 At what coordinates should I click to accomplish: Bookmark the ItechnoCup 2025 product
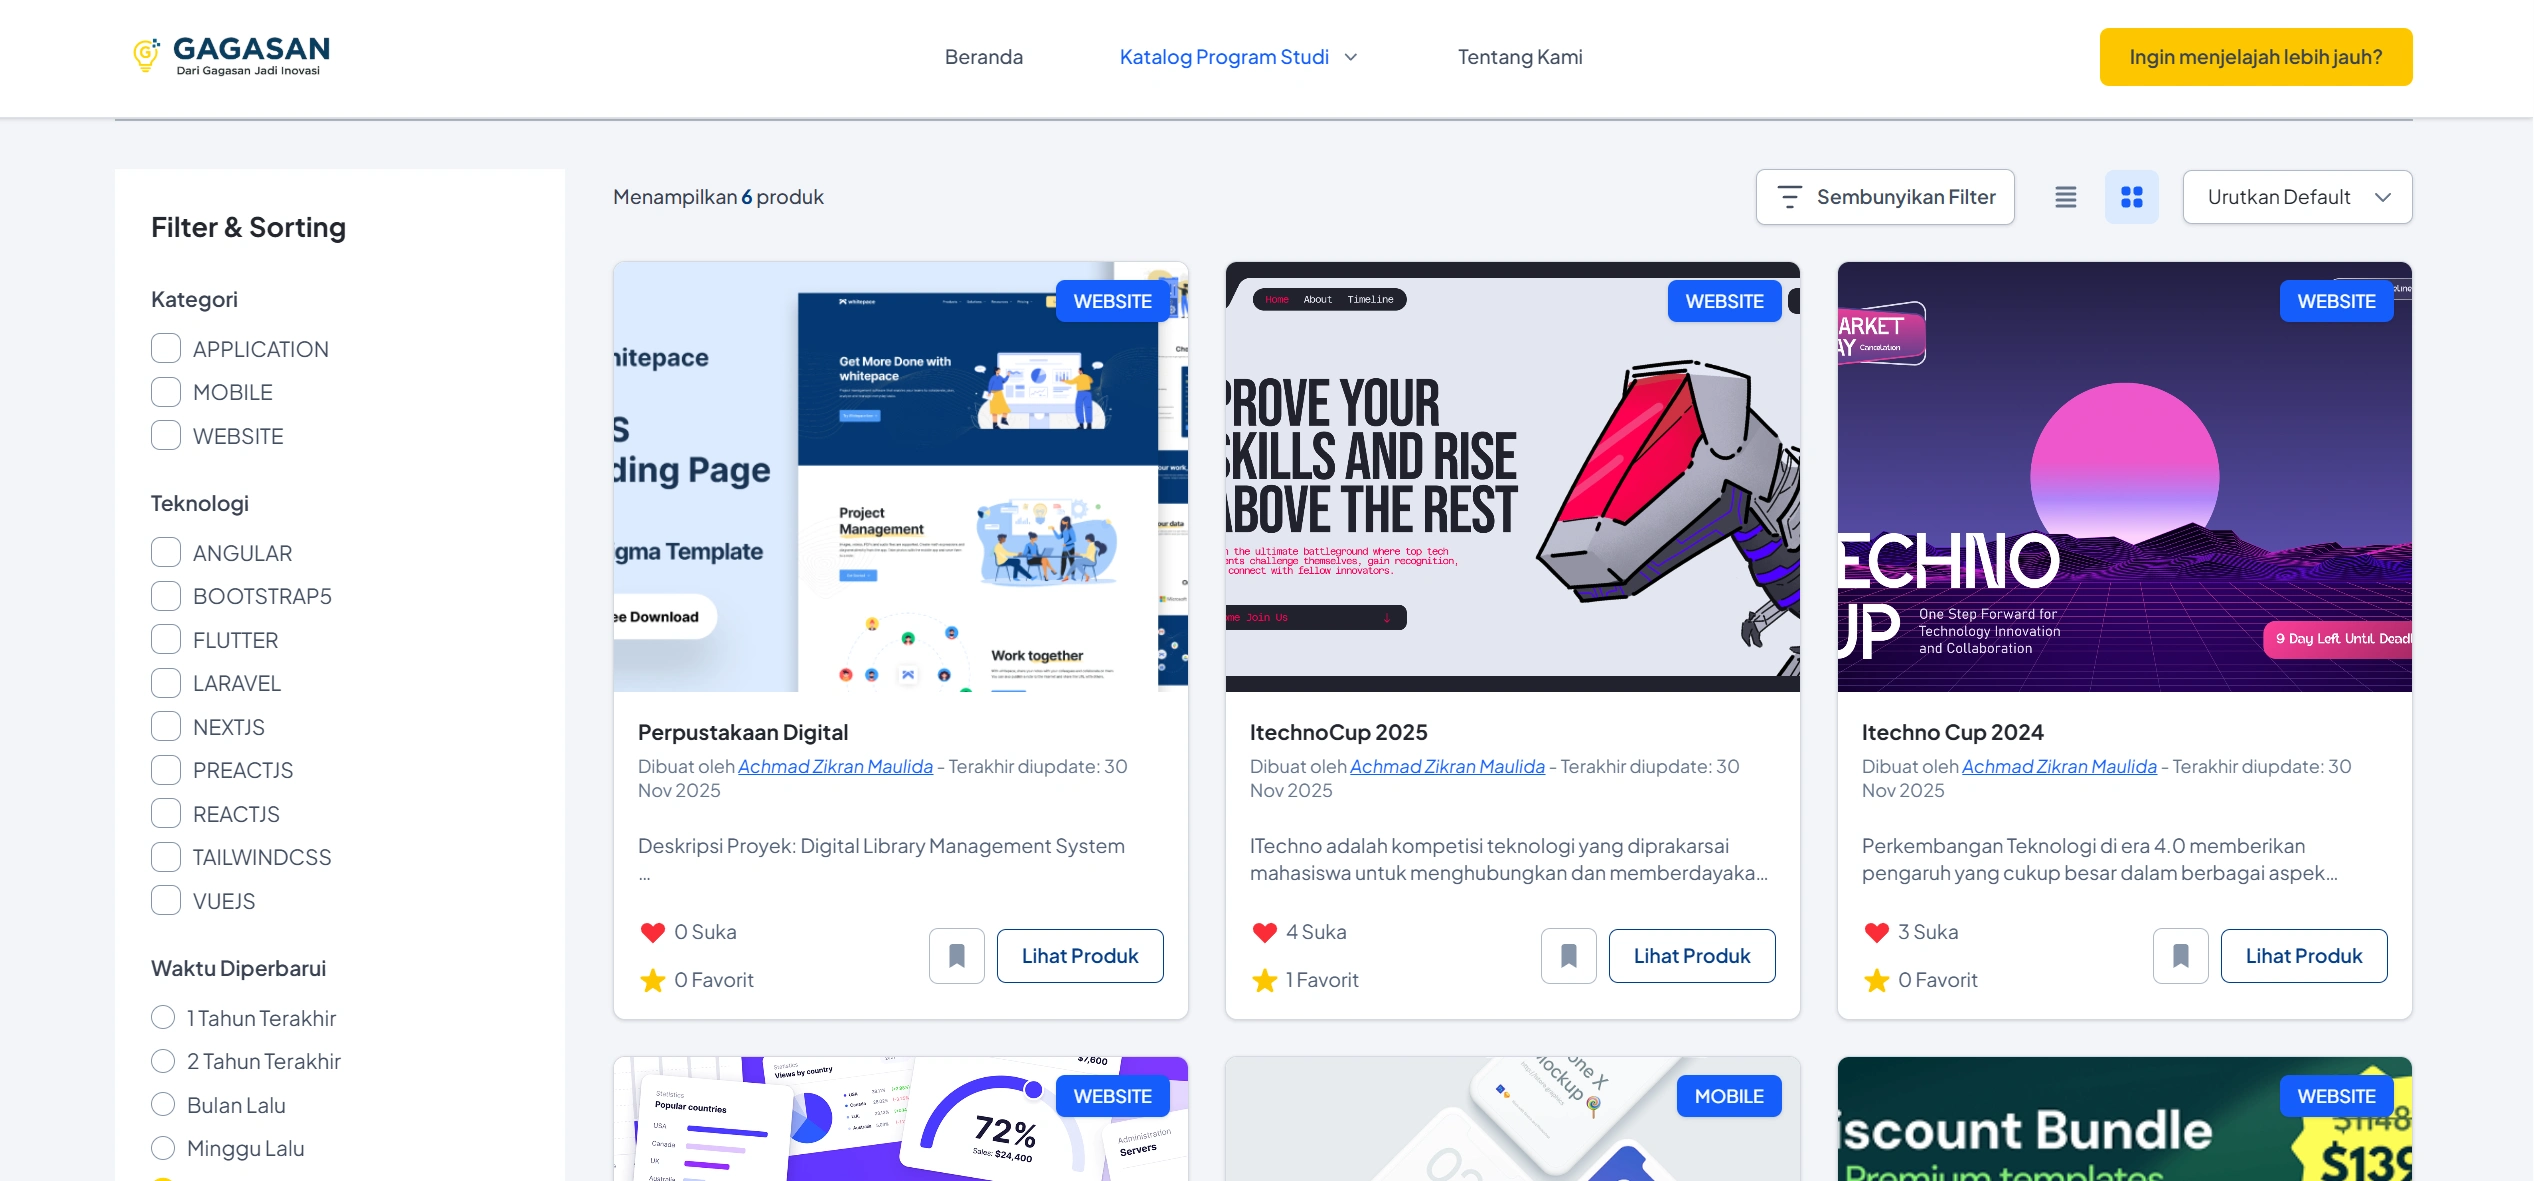pos(1568,956)
